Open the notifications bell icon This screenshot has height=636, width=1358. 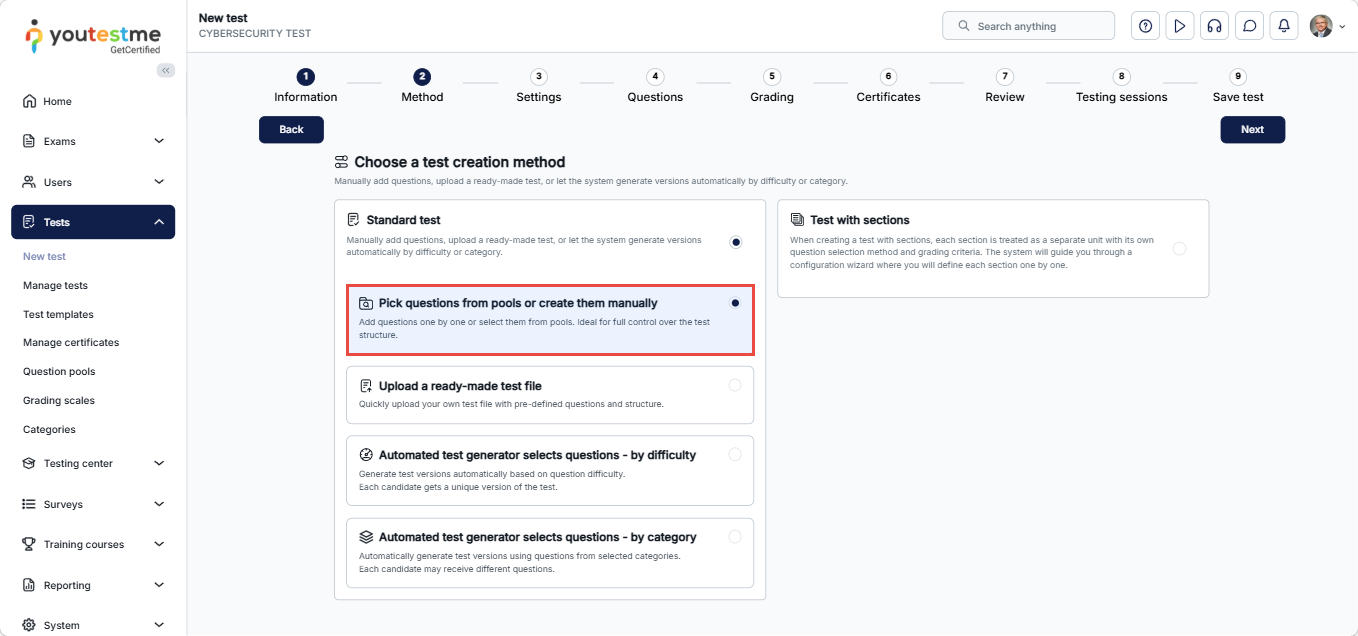click(1284, 26)
